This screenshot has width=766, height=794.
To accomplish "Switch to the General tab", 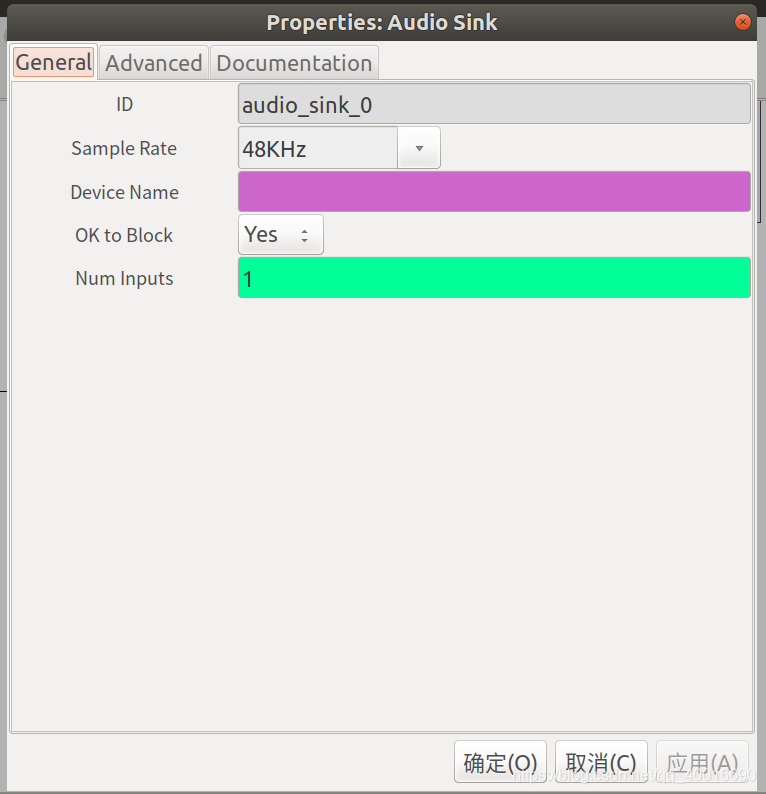I will pos(54,63).
